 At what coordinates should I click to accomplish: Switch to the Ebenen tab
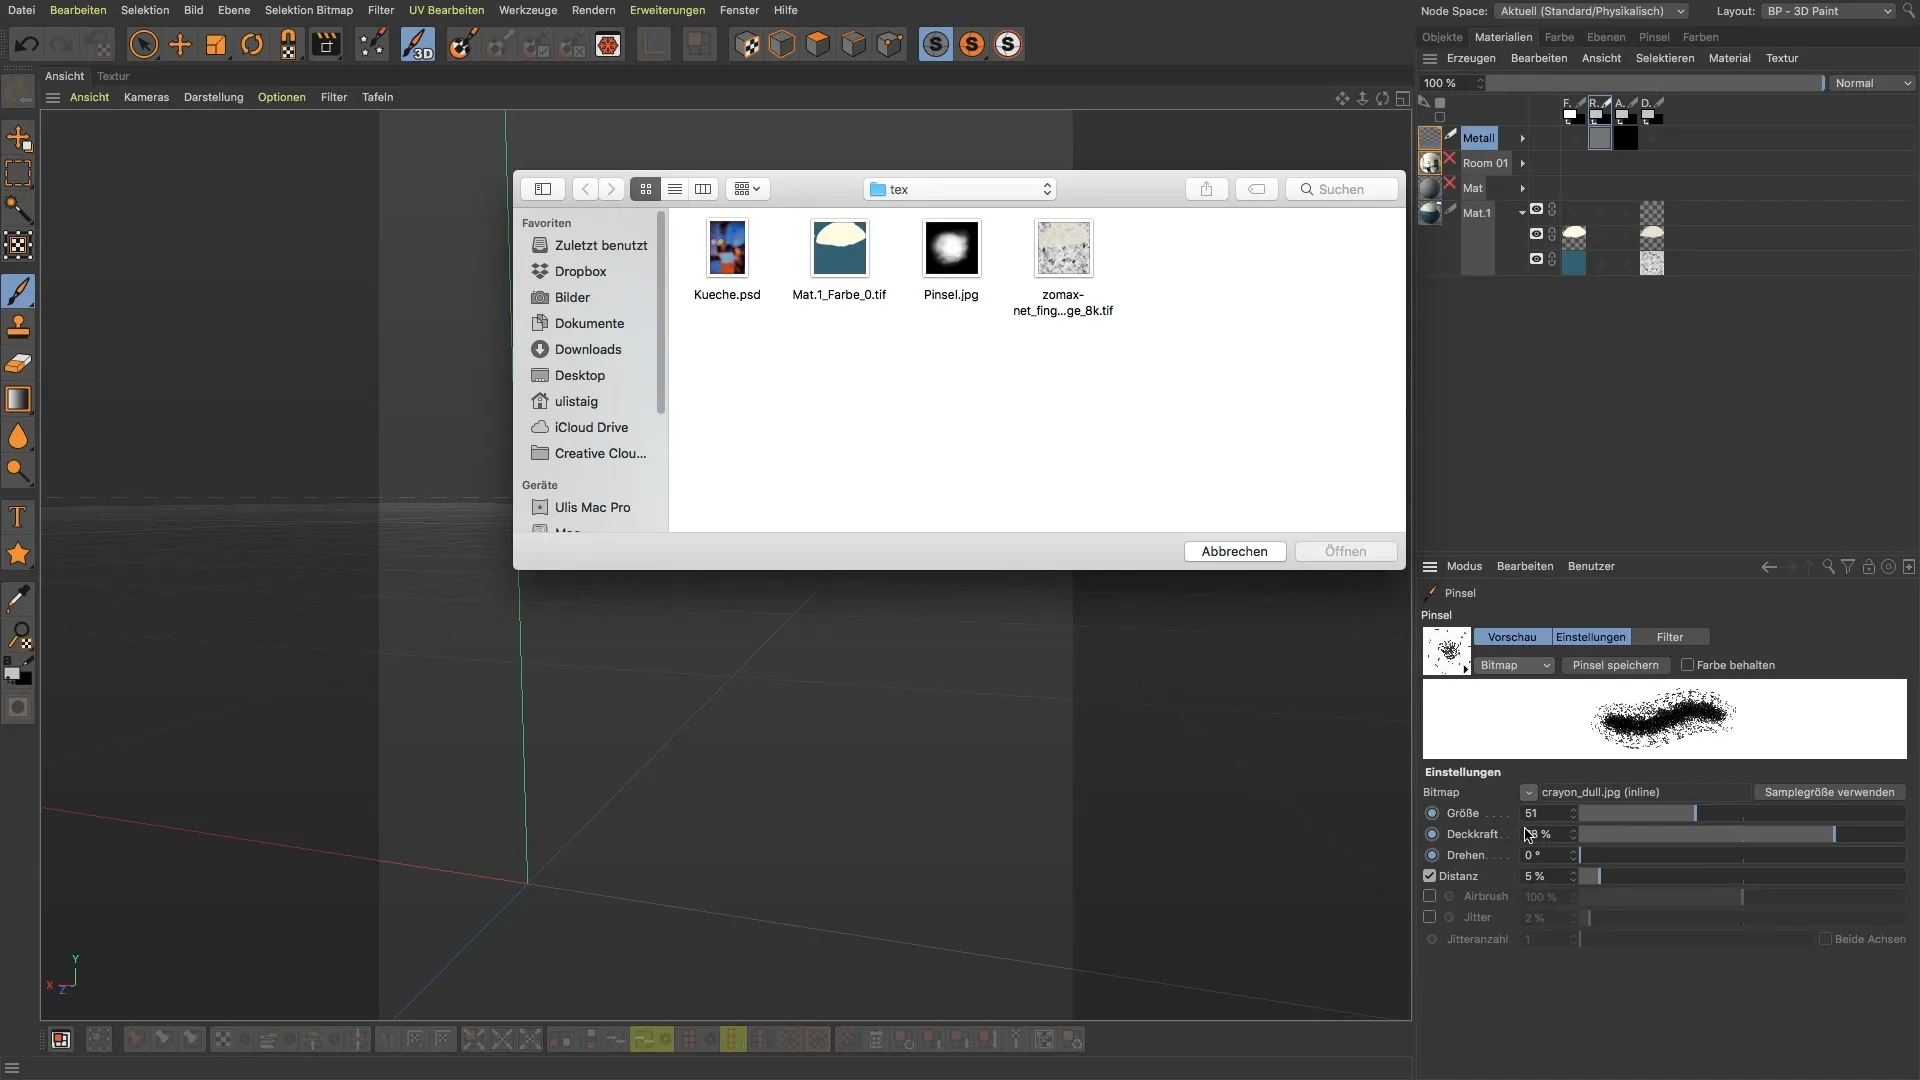point(1606,37)
